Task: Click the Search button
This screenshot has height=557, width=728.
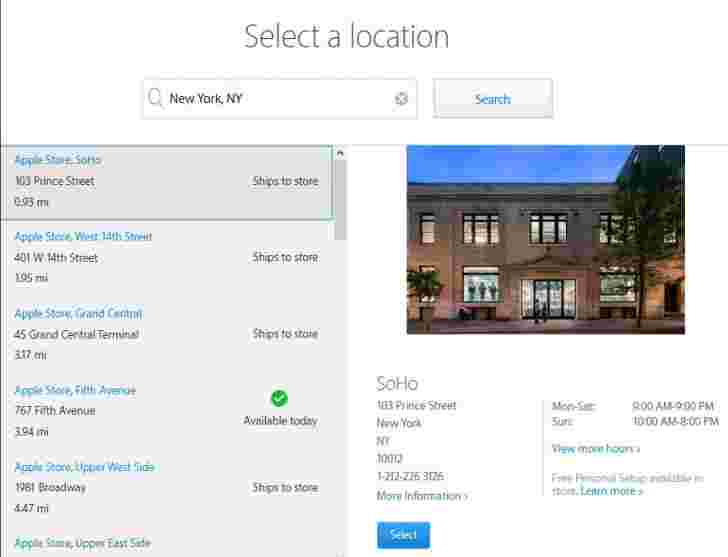Action: pyautogui.click(x=493, y=99)
